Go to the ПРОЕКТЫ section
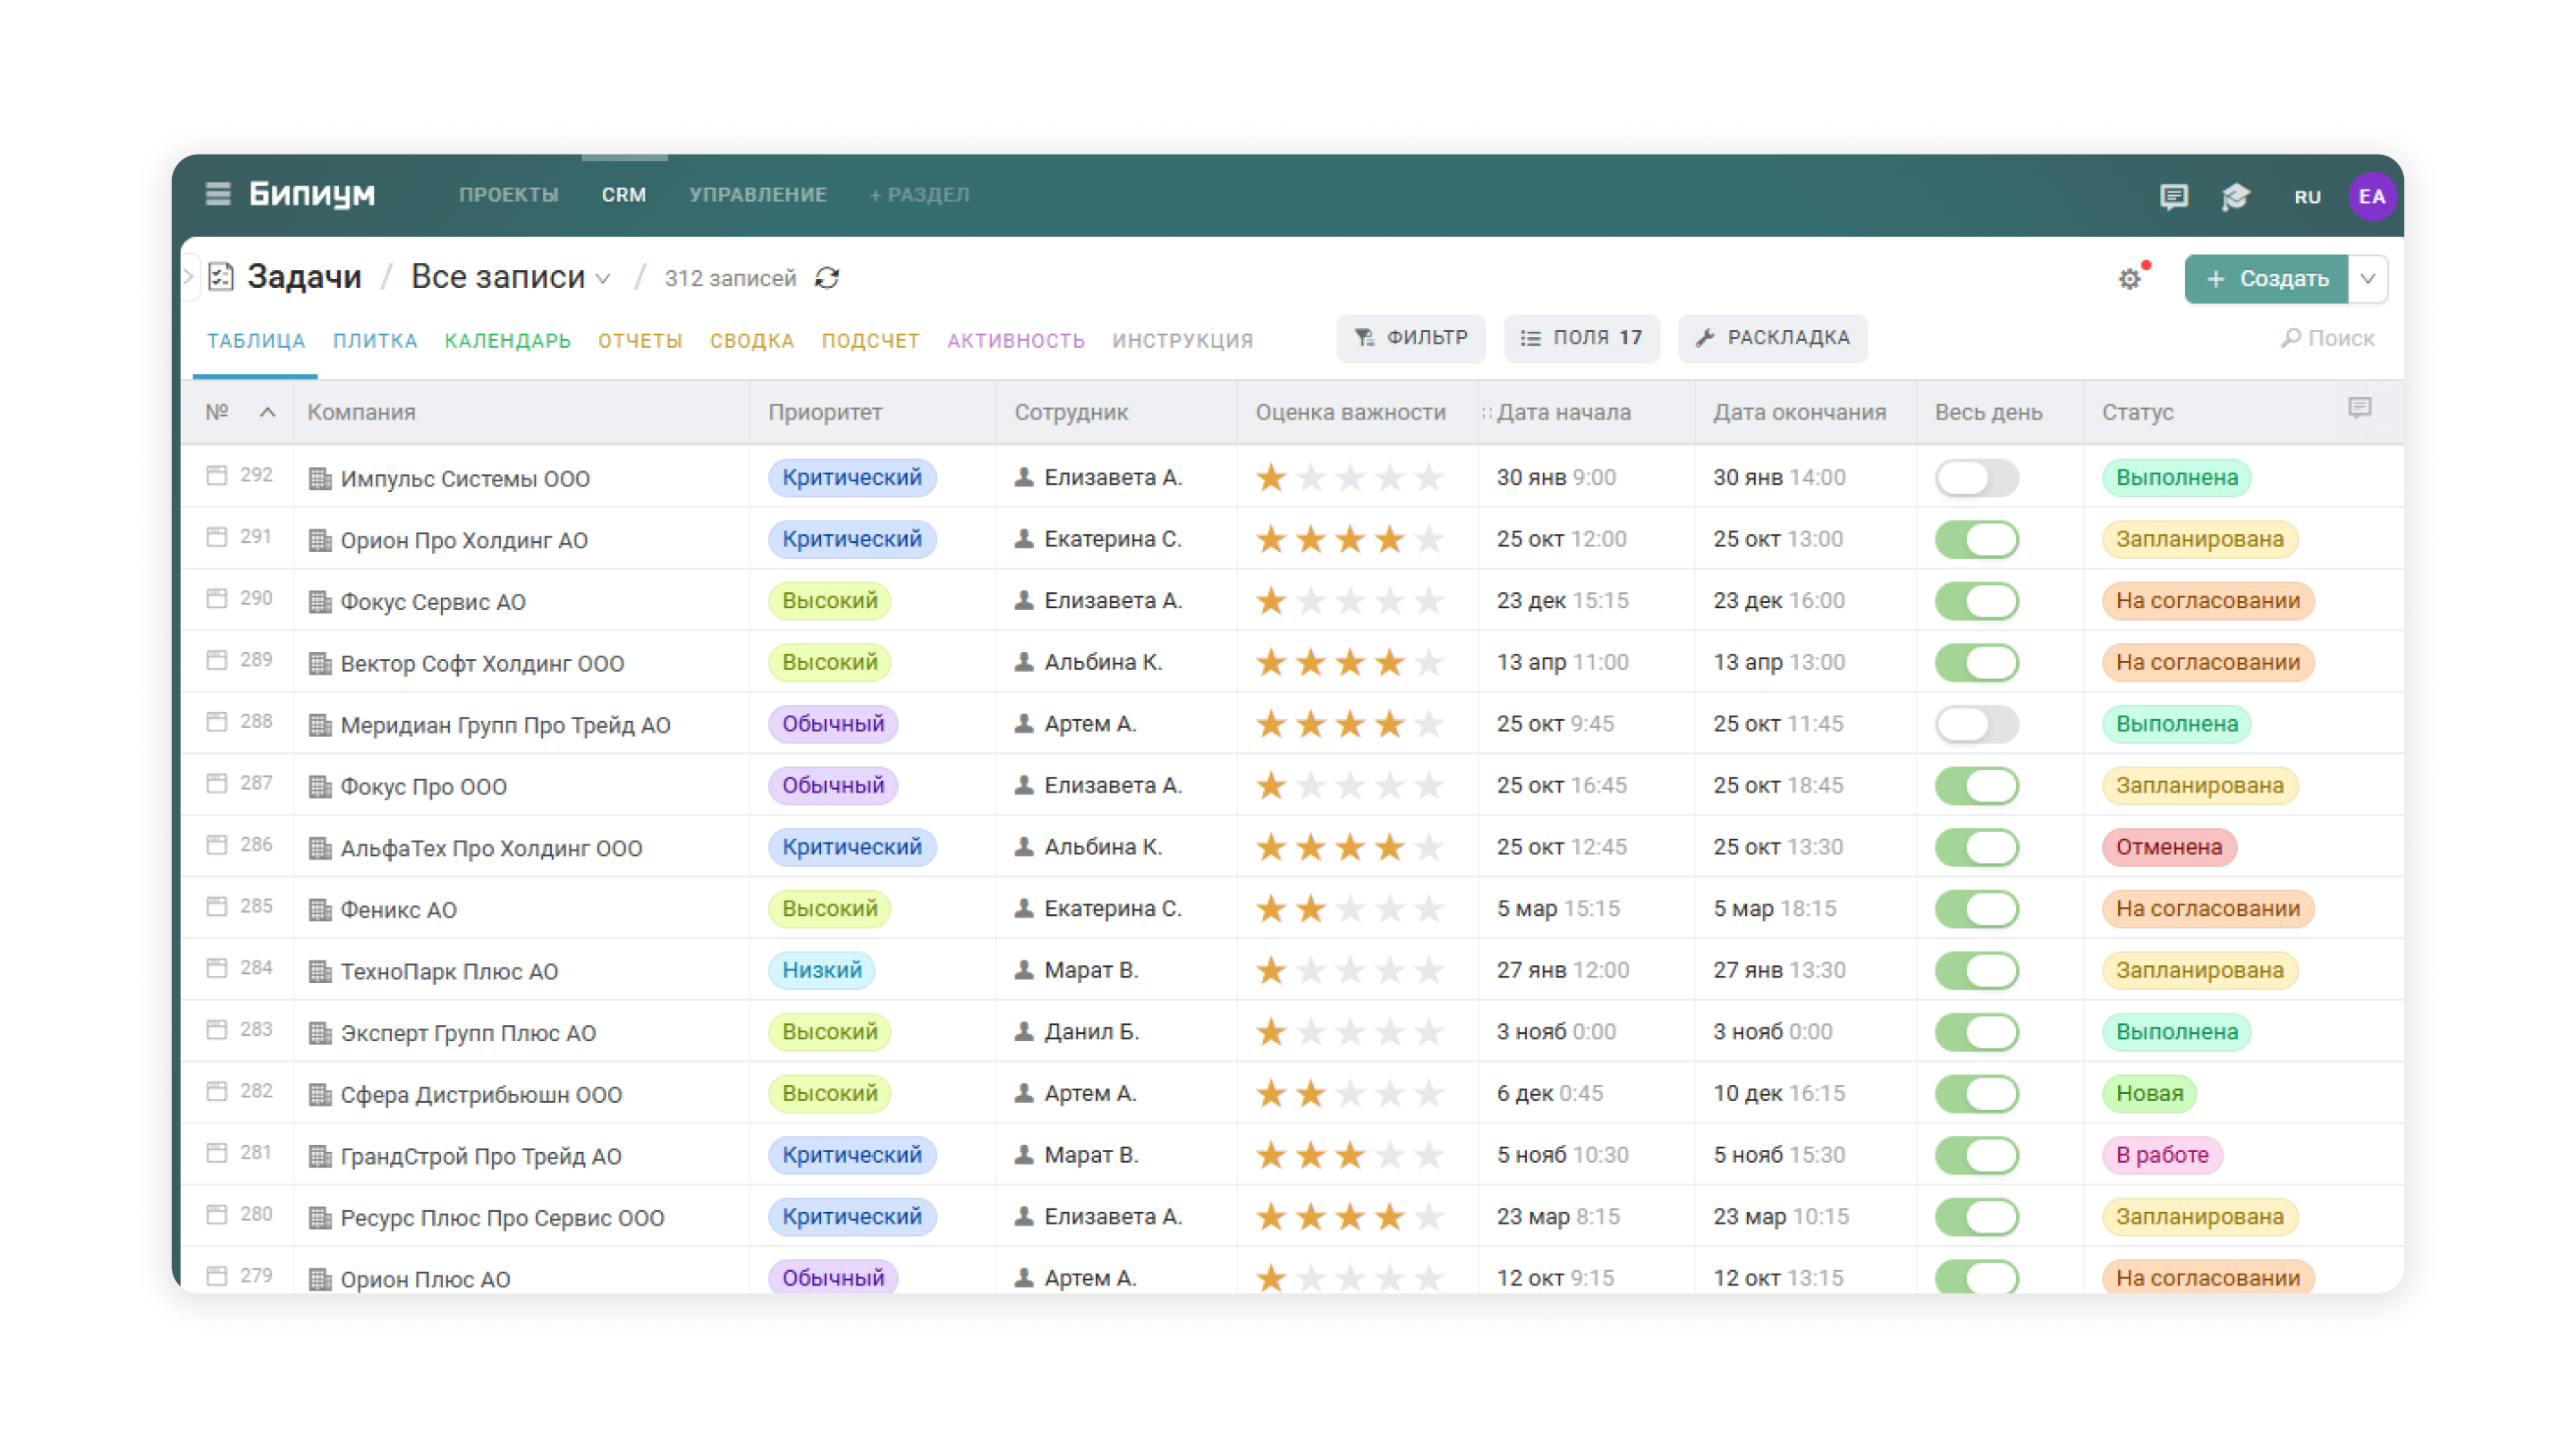Screen dimensions: 2576x1449 point(508,195)
